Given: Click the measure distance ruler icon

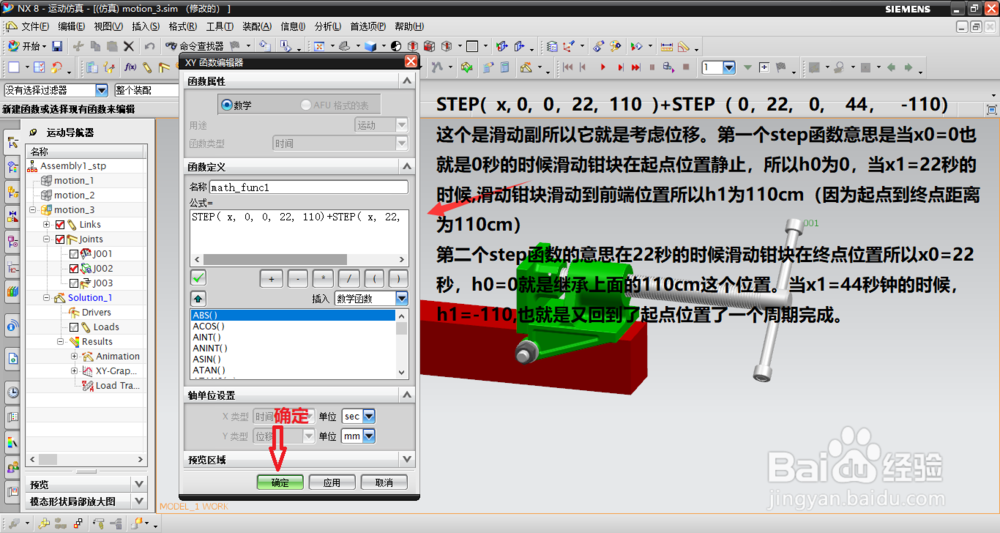Looking at the screenshot, I should click(666, 46).
